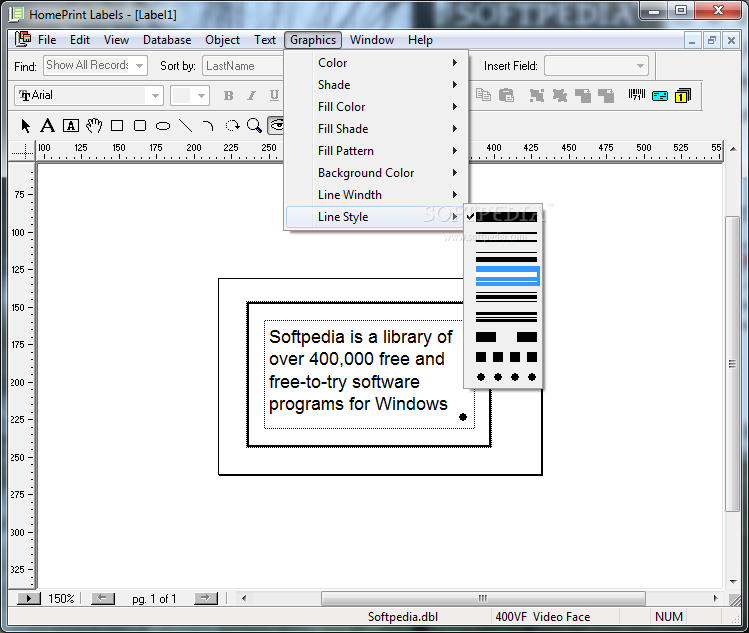Click the second send-to-back icon
This screenshot has height=633, width=749.
606,96
